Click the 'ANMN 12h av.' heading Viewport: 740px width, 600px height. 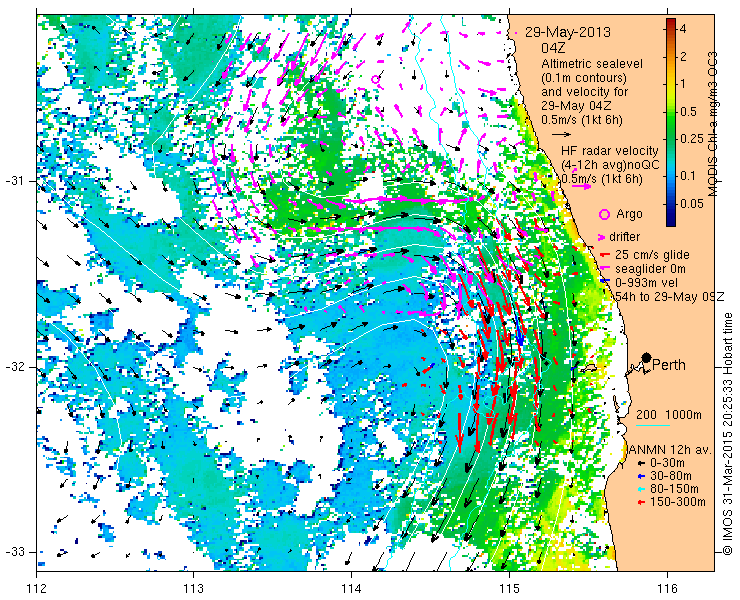(x=669, y=449)
